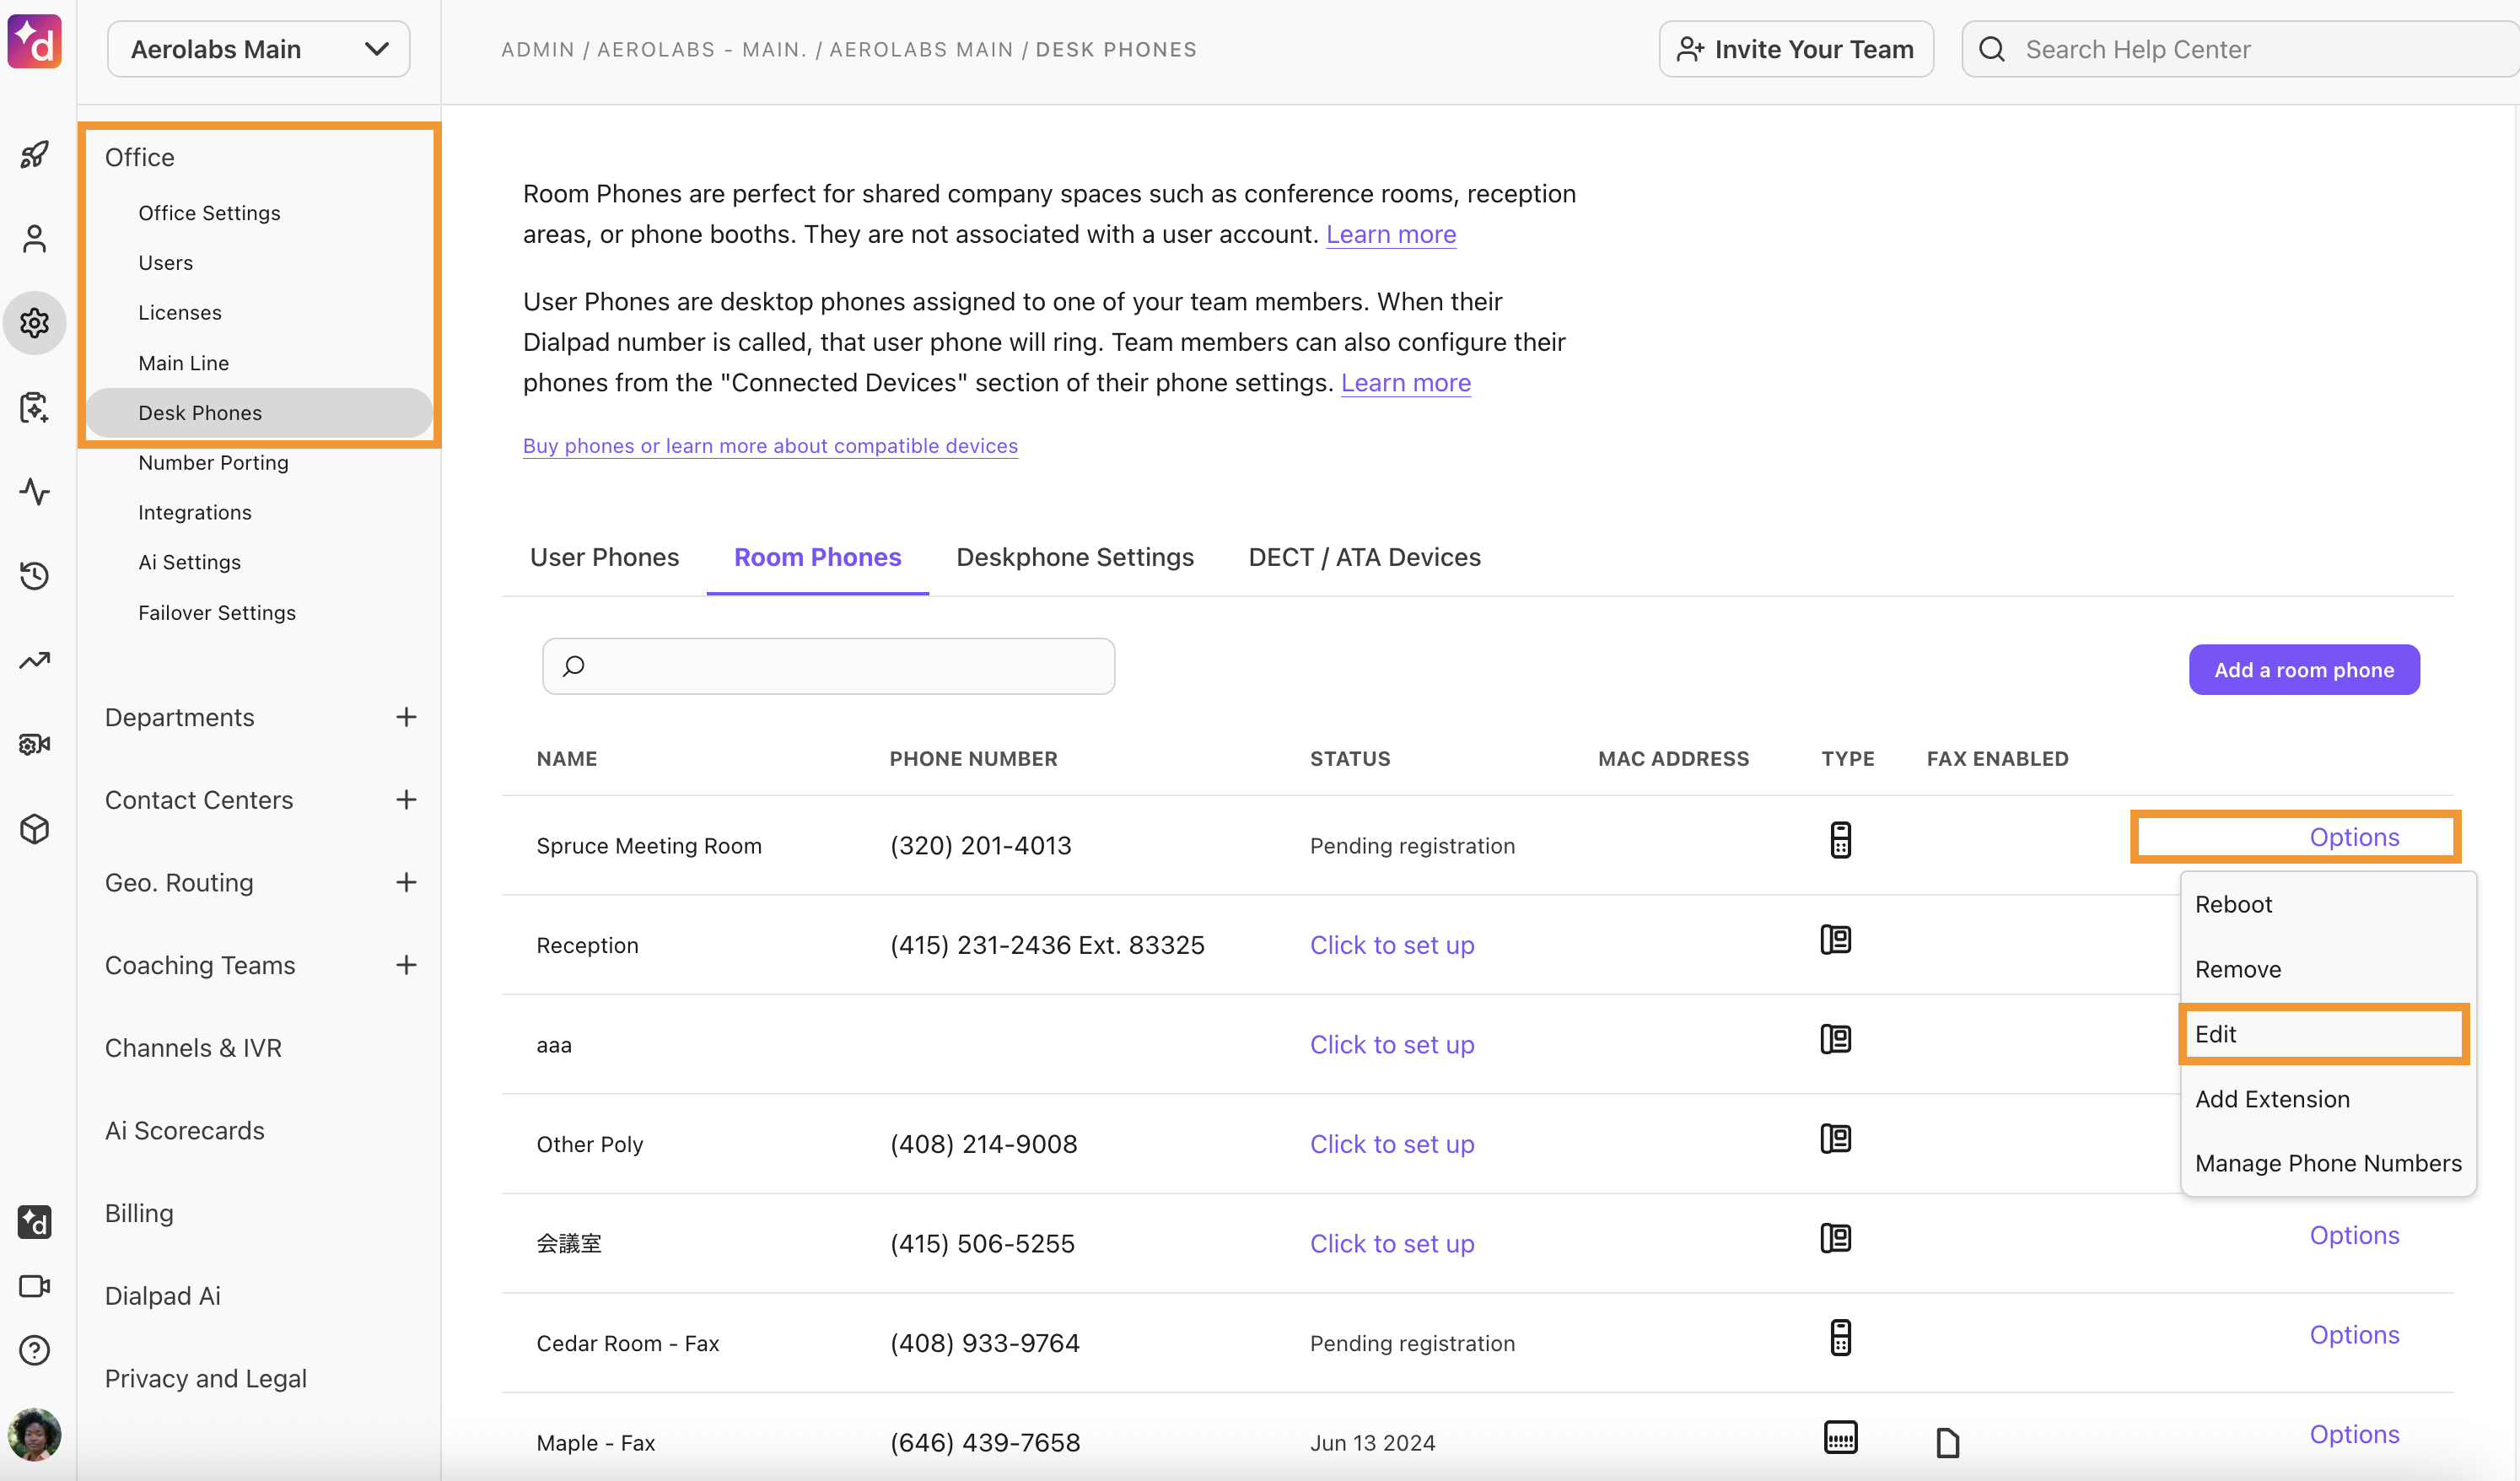Click the Add a room phone button

(x=2304, y=669)
